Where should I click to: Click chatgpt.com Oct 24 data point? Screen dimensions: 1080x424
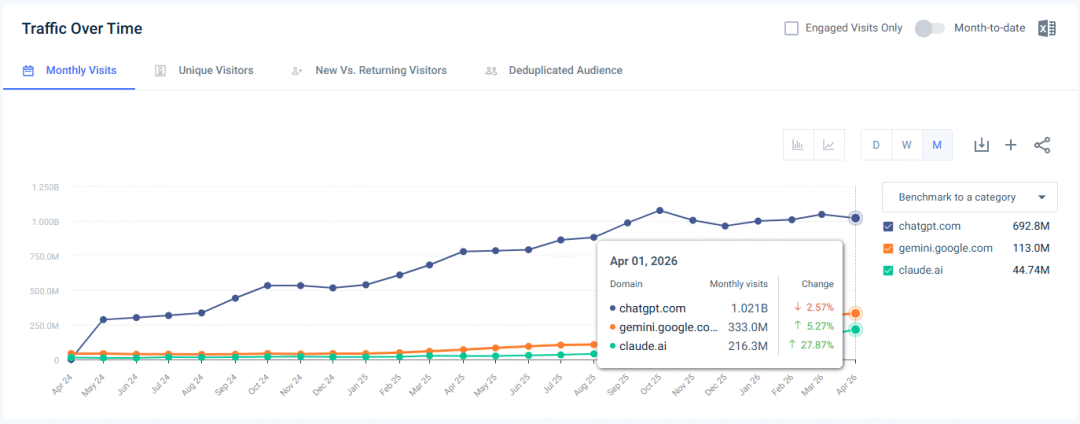(267, 285)
